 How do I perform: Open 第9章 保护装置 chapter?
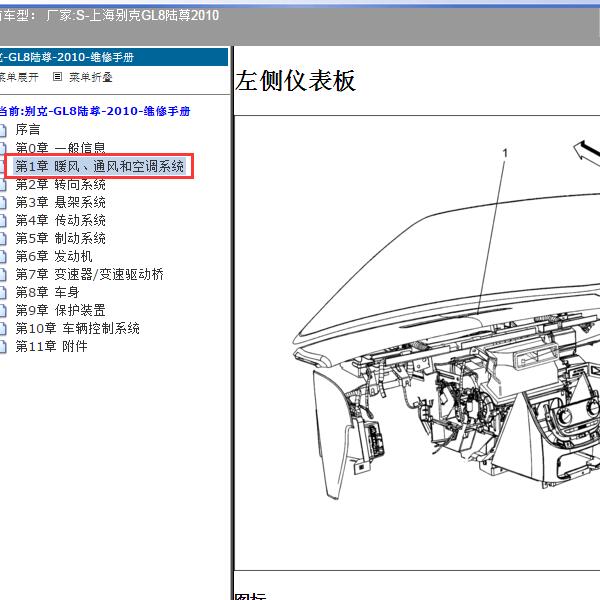click(60, 310)
